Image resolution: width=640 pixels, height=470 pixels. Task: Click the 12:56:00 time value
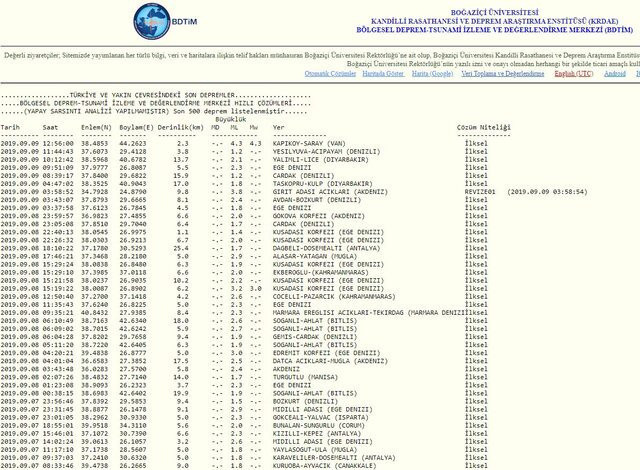click(58, 144)
